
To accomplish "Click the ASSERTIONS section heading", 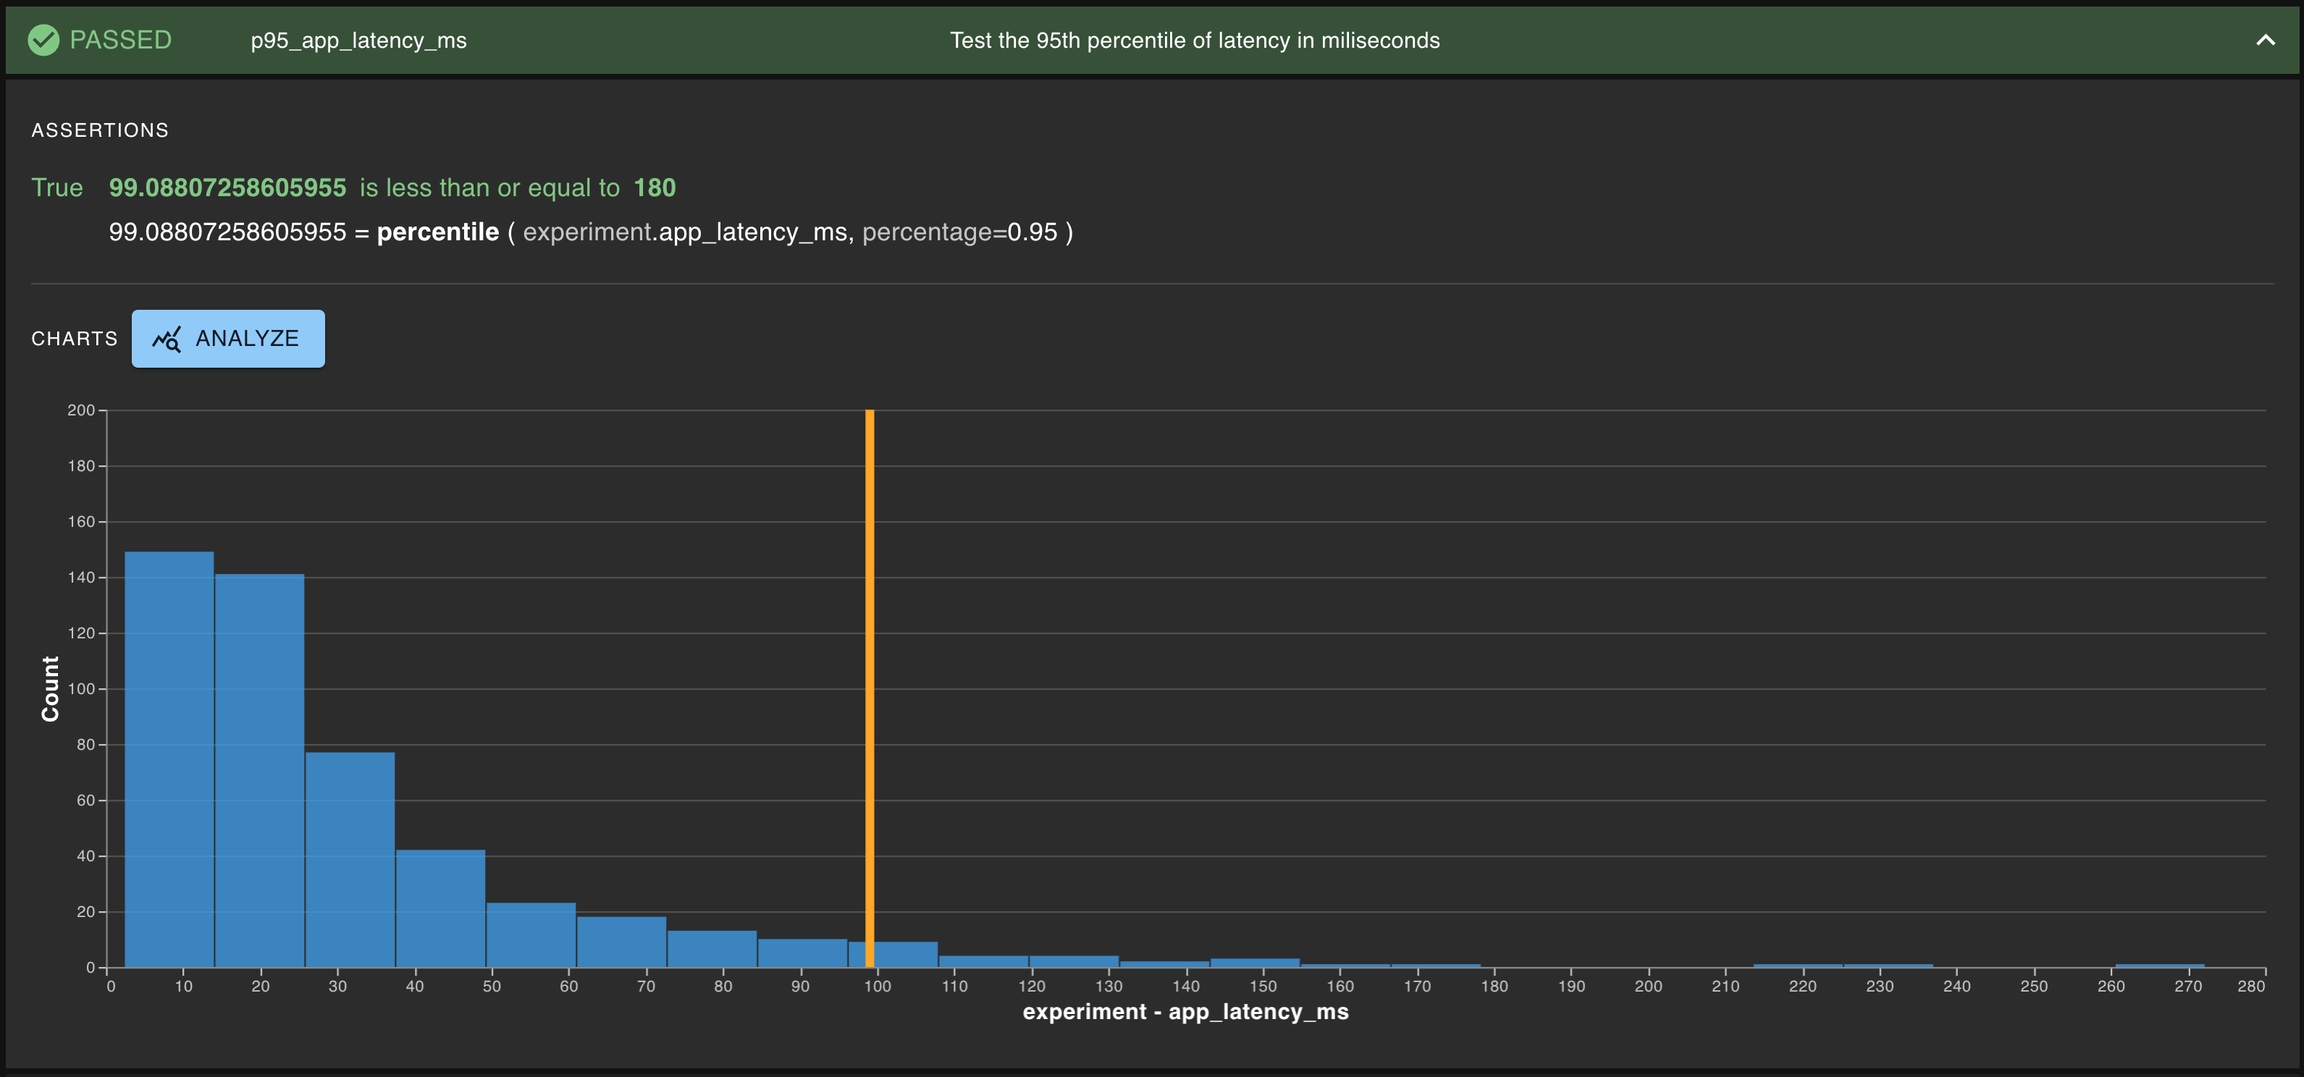I will [x=100, y=130].
